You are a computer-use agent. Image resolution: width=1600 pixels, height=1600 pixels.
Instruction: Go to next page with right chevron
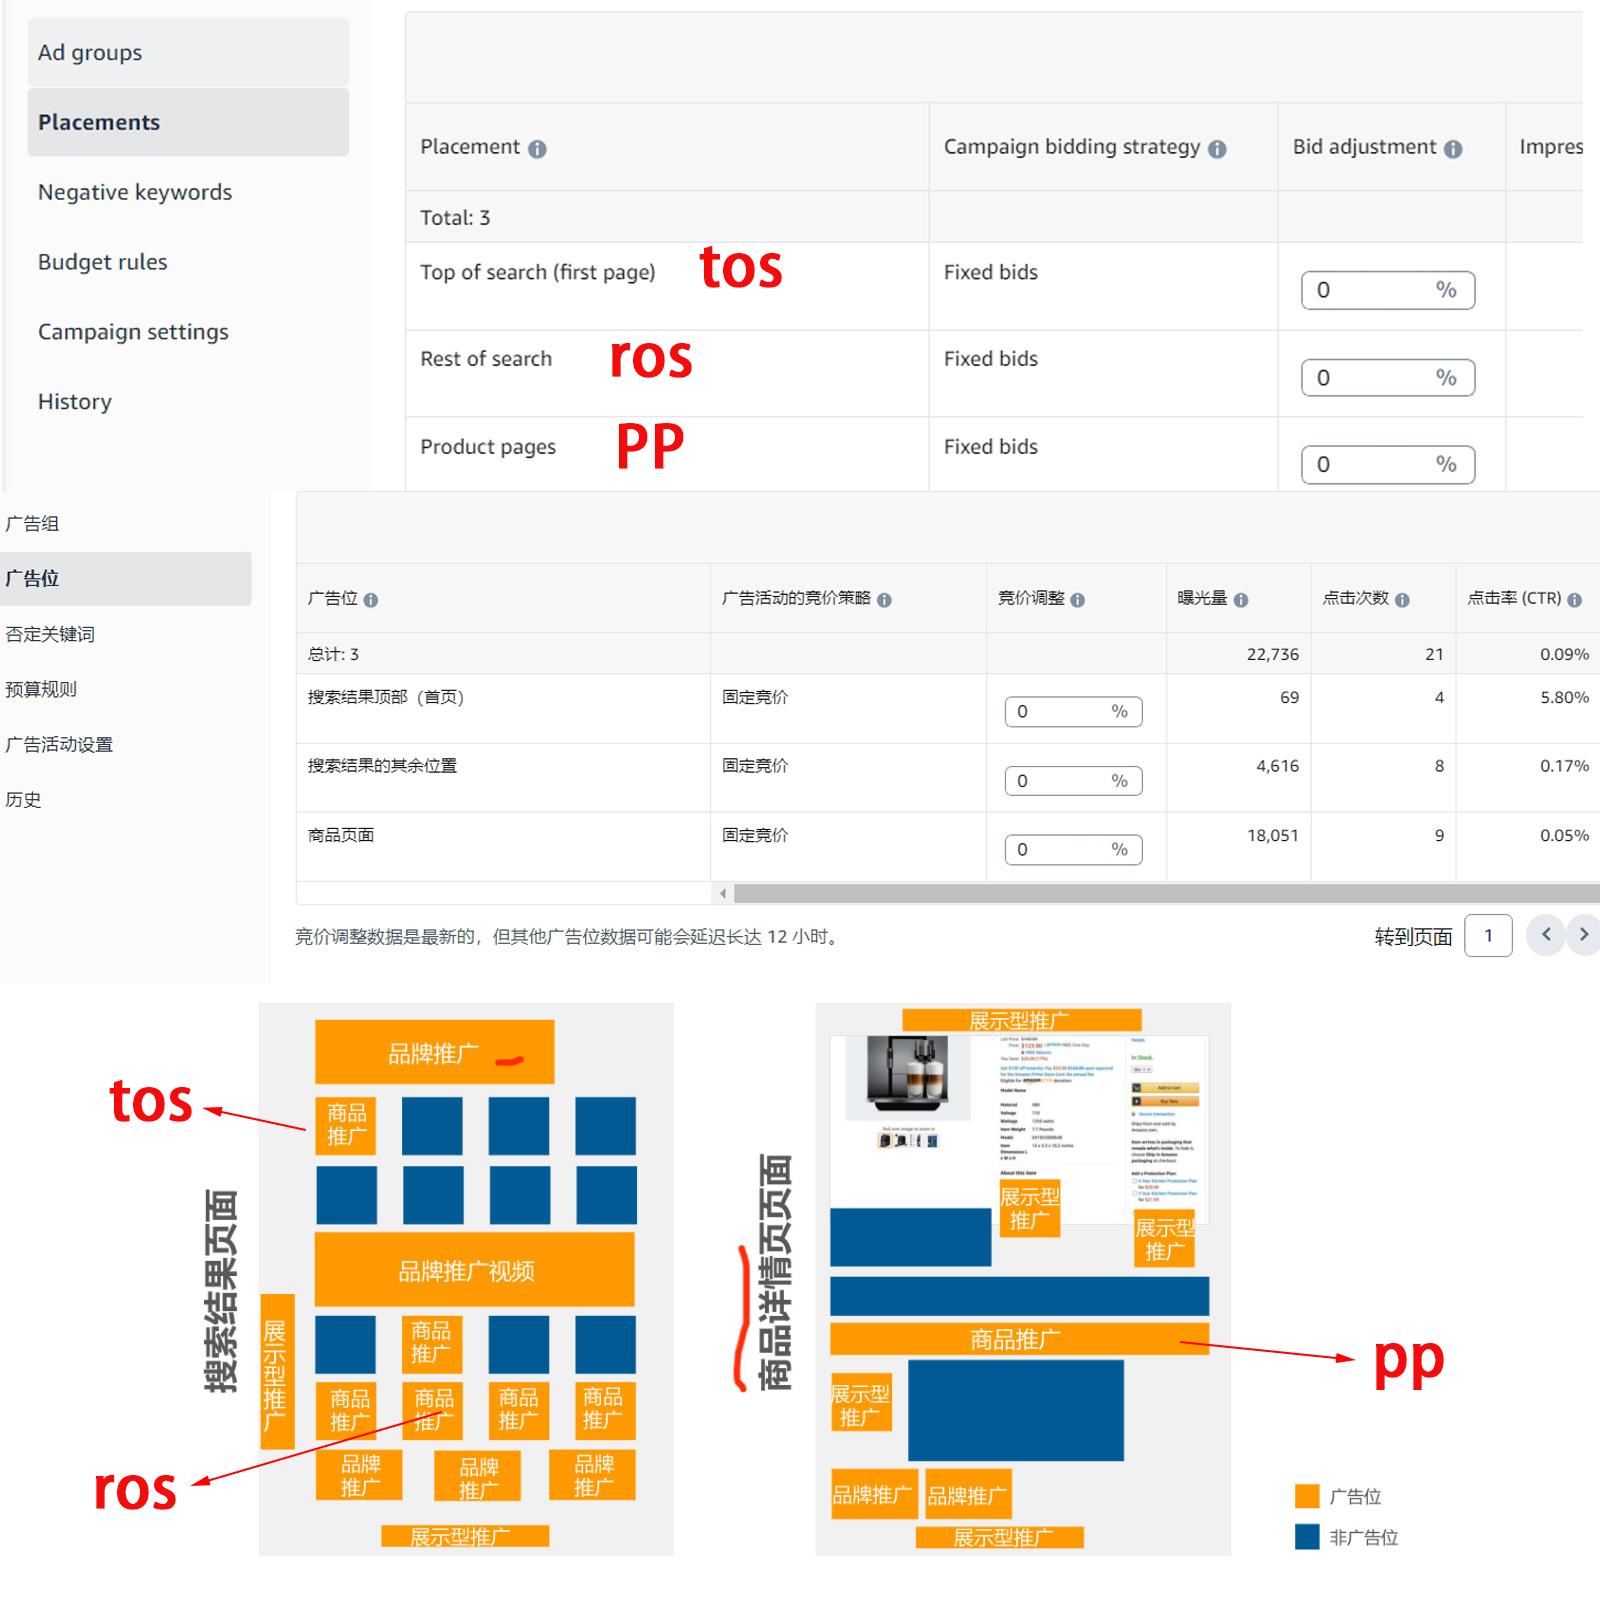point(1583,935)
